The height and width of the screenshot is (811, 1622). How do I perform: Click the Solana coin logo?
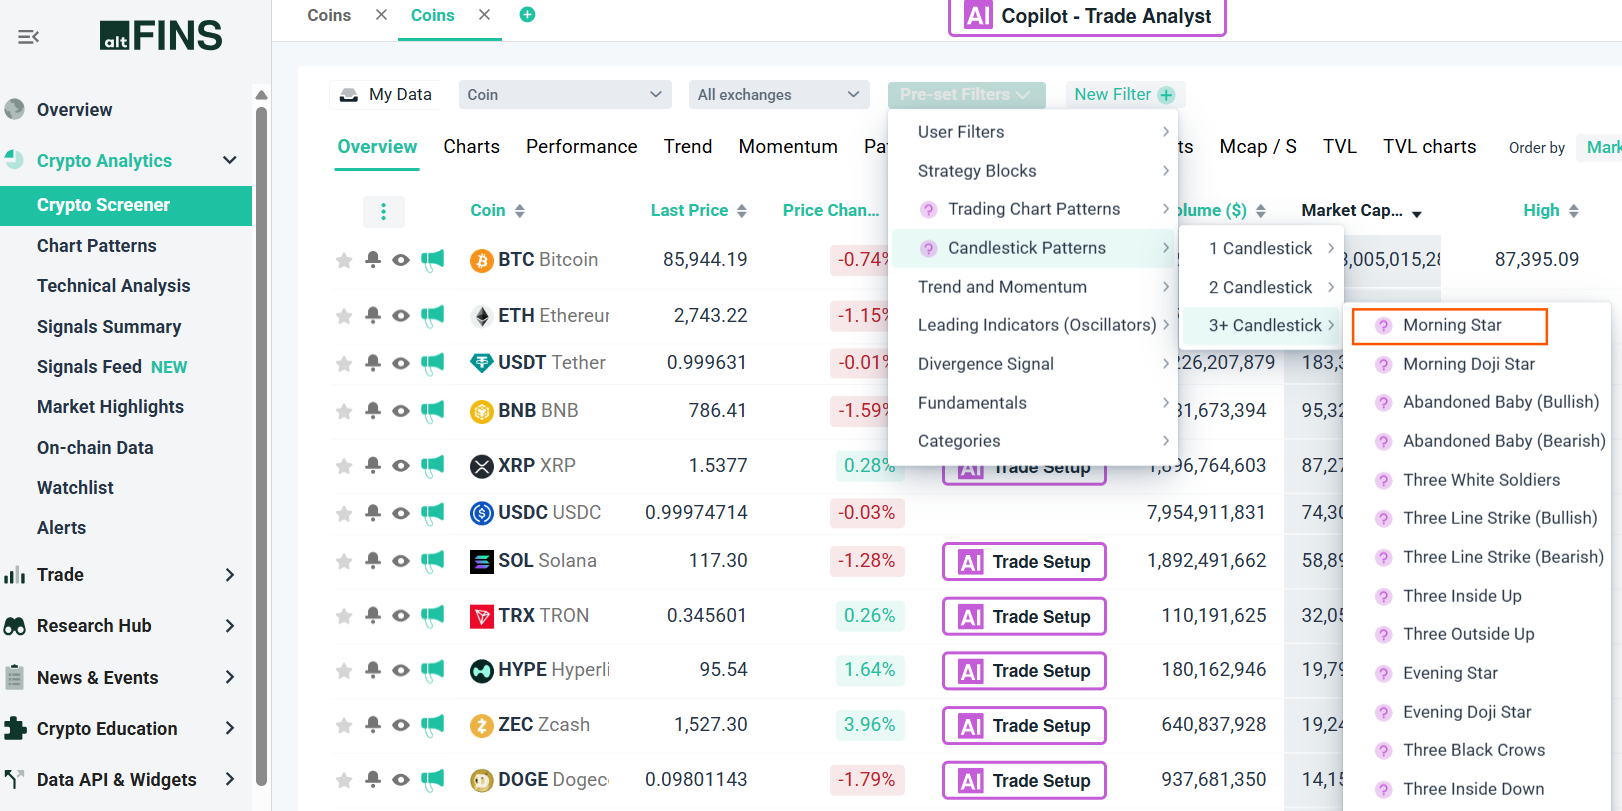tap(482, 561)
